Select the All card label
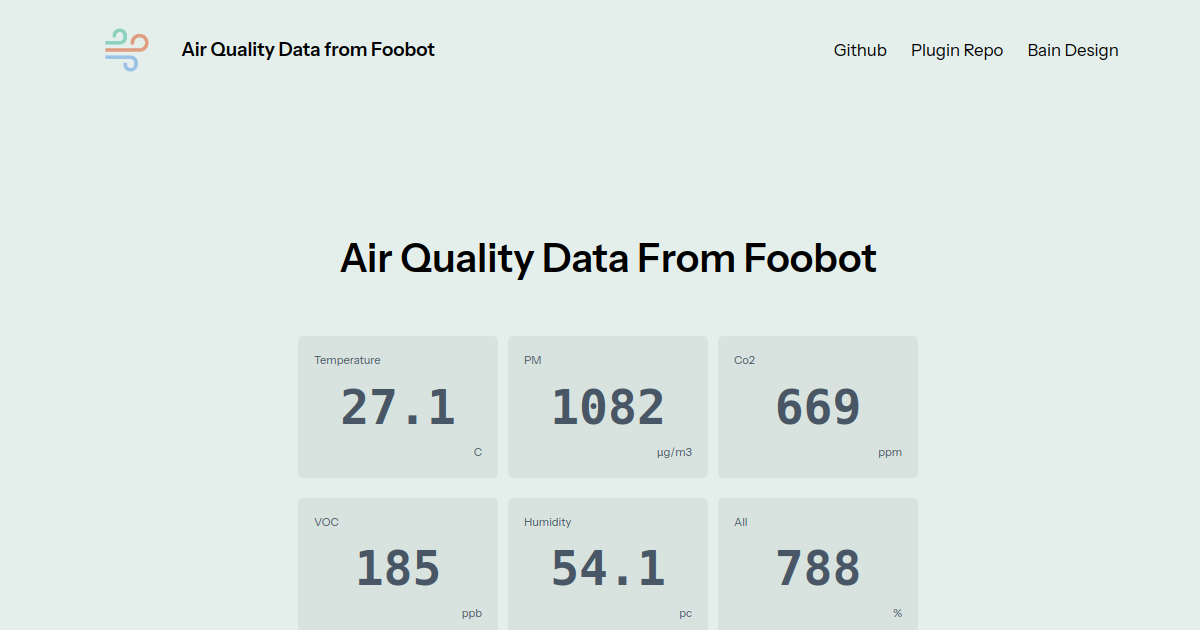 pos(740,522)
